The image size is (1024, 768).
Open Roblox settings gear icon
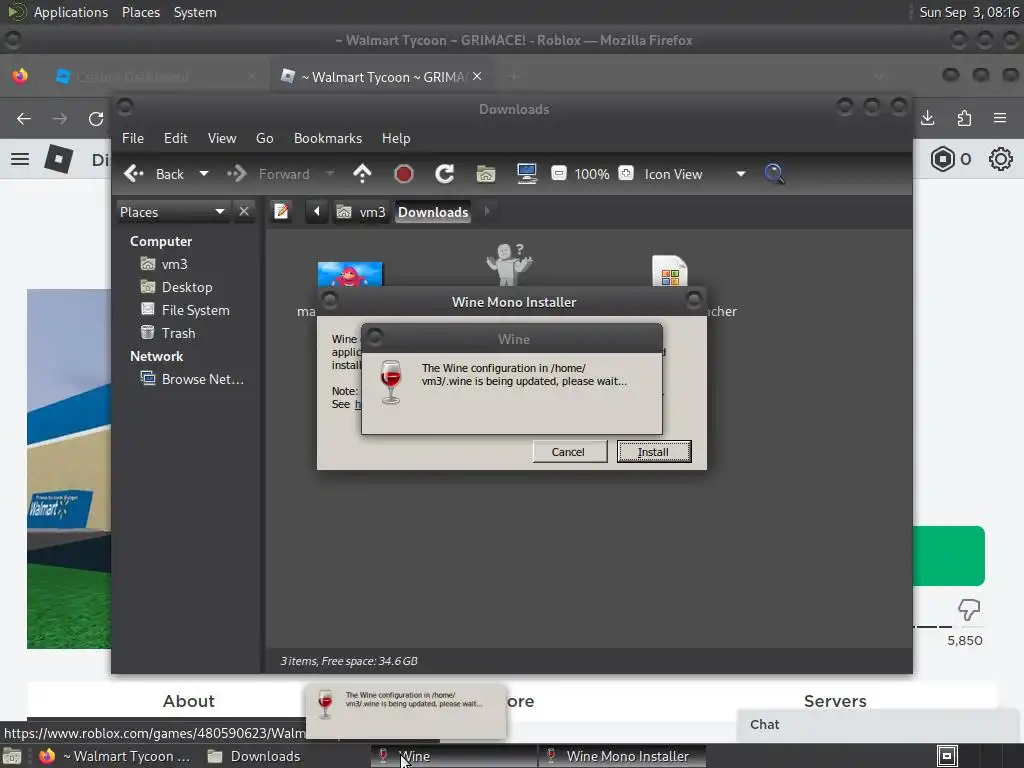pos(1000,159)
